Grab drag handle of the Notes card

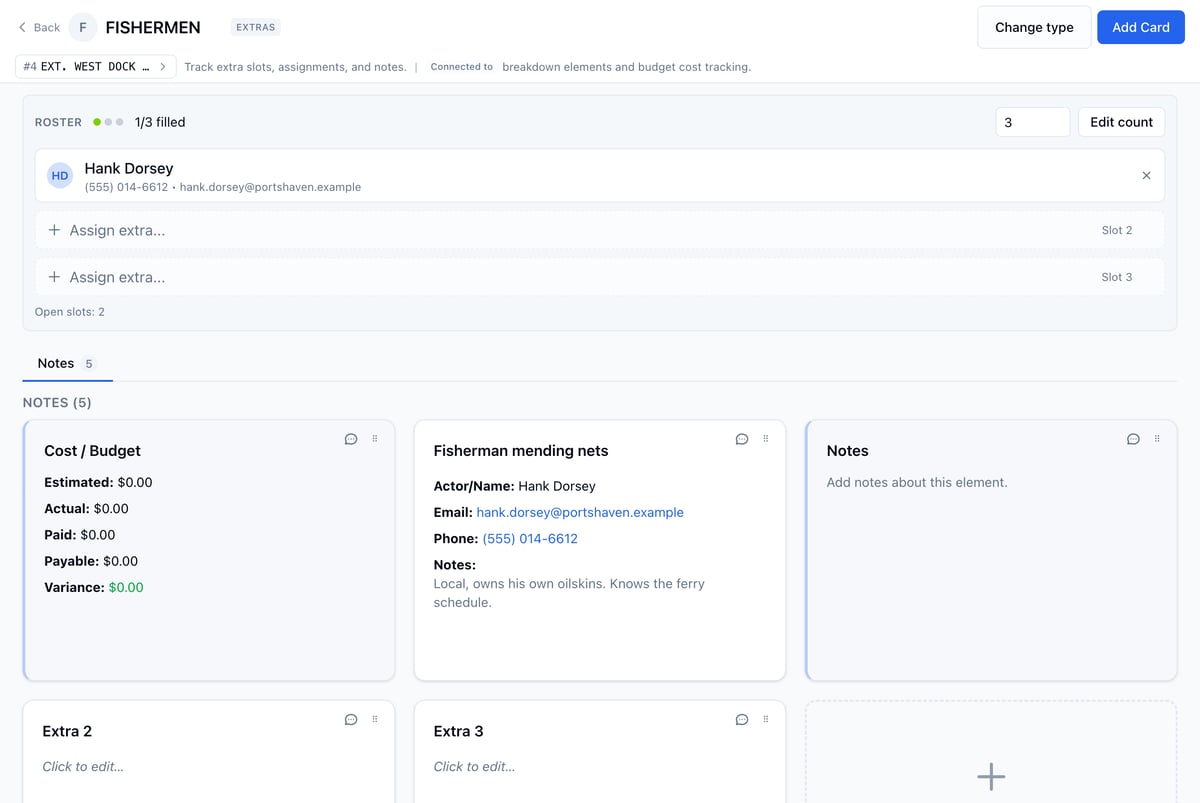[1157, 439]
